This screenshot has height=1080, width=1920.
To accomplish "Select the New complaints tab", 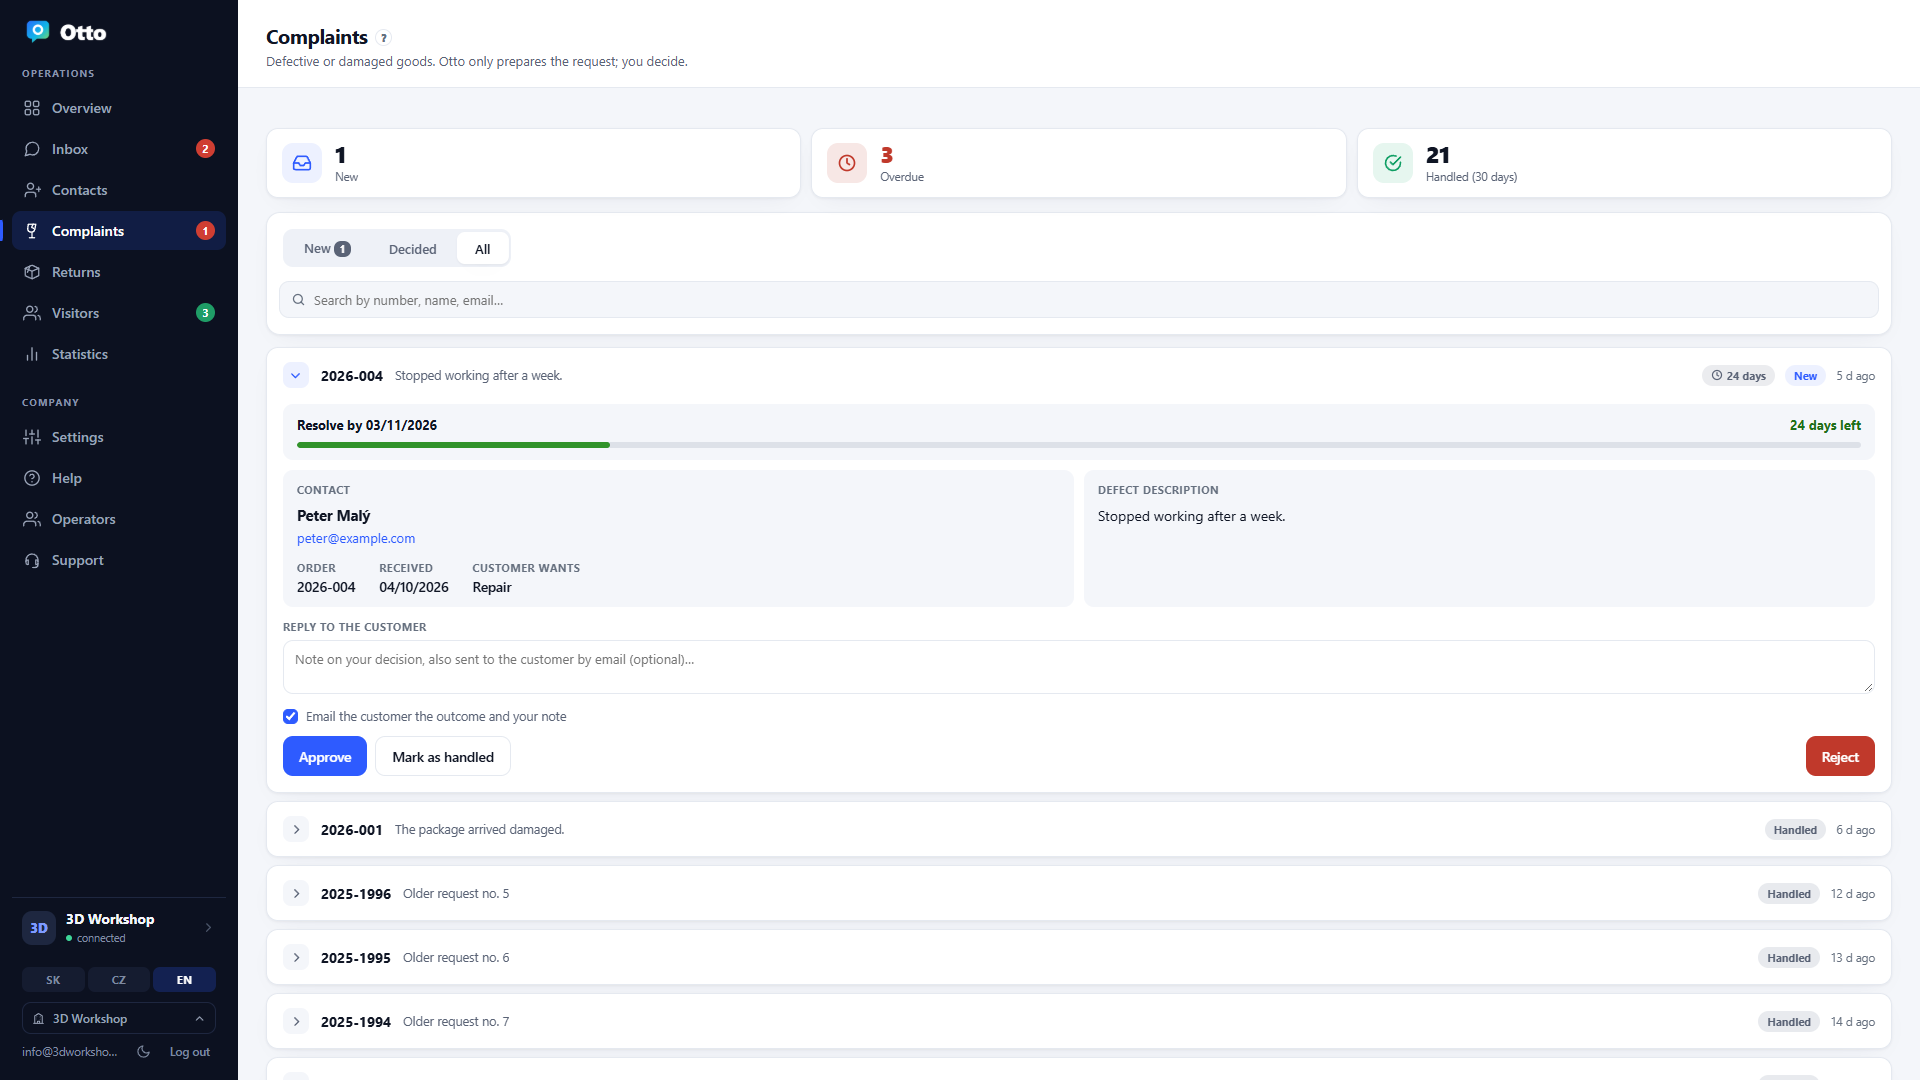I will point(327,249).
